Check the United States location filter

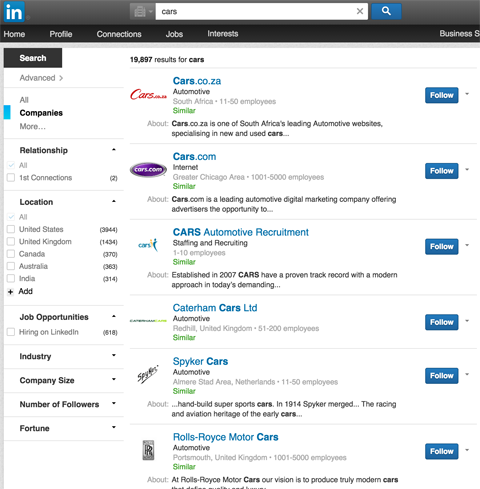11,229
